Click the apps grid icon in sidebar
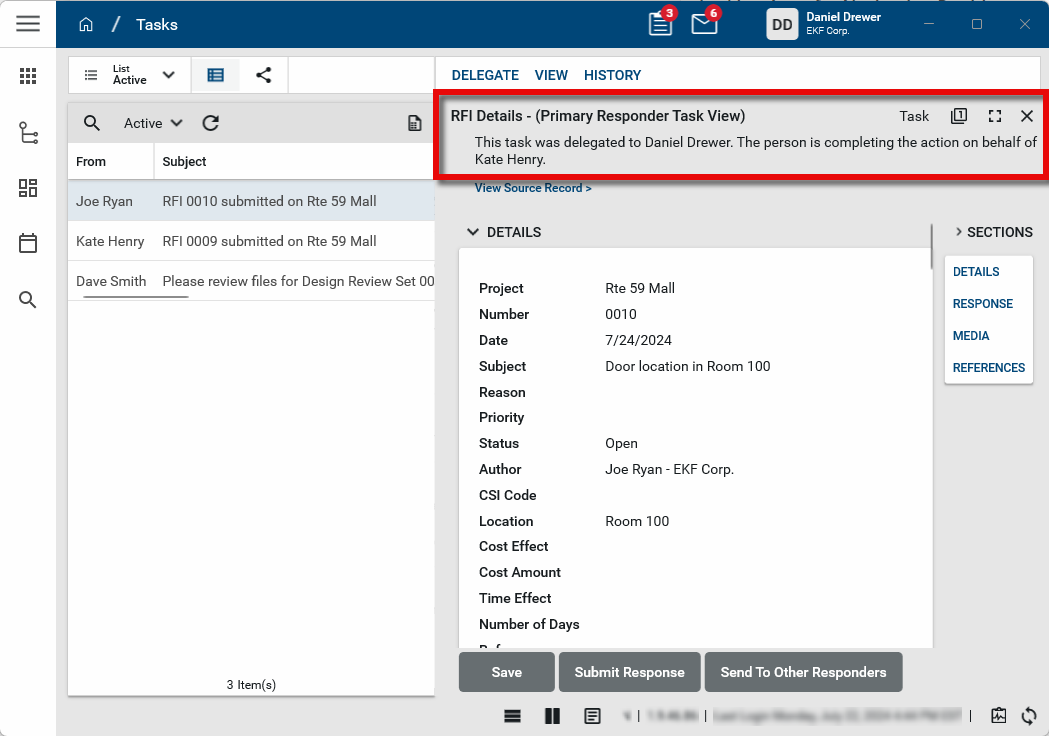This screenshot has width=1049, height=736. pyautogui.click(x=28, y=76)
